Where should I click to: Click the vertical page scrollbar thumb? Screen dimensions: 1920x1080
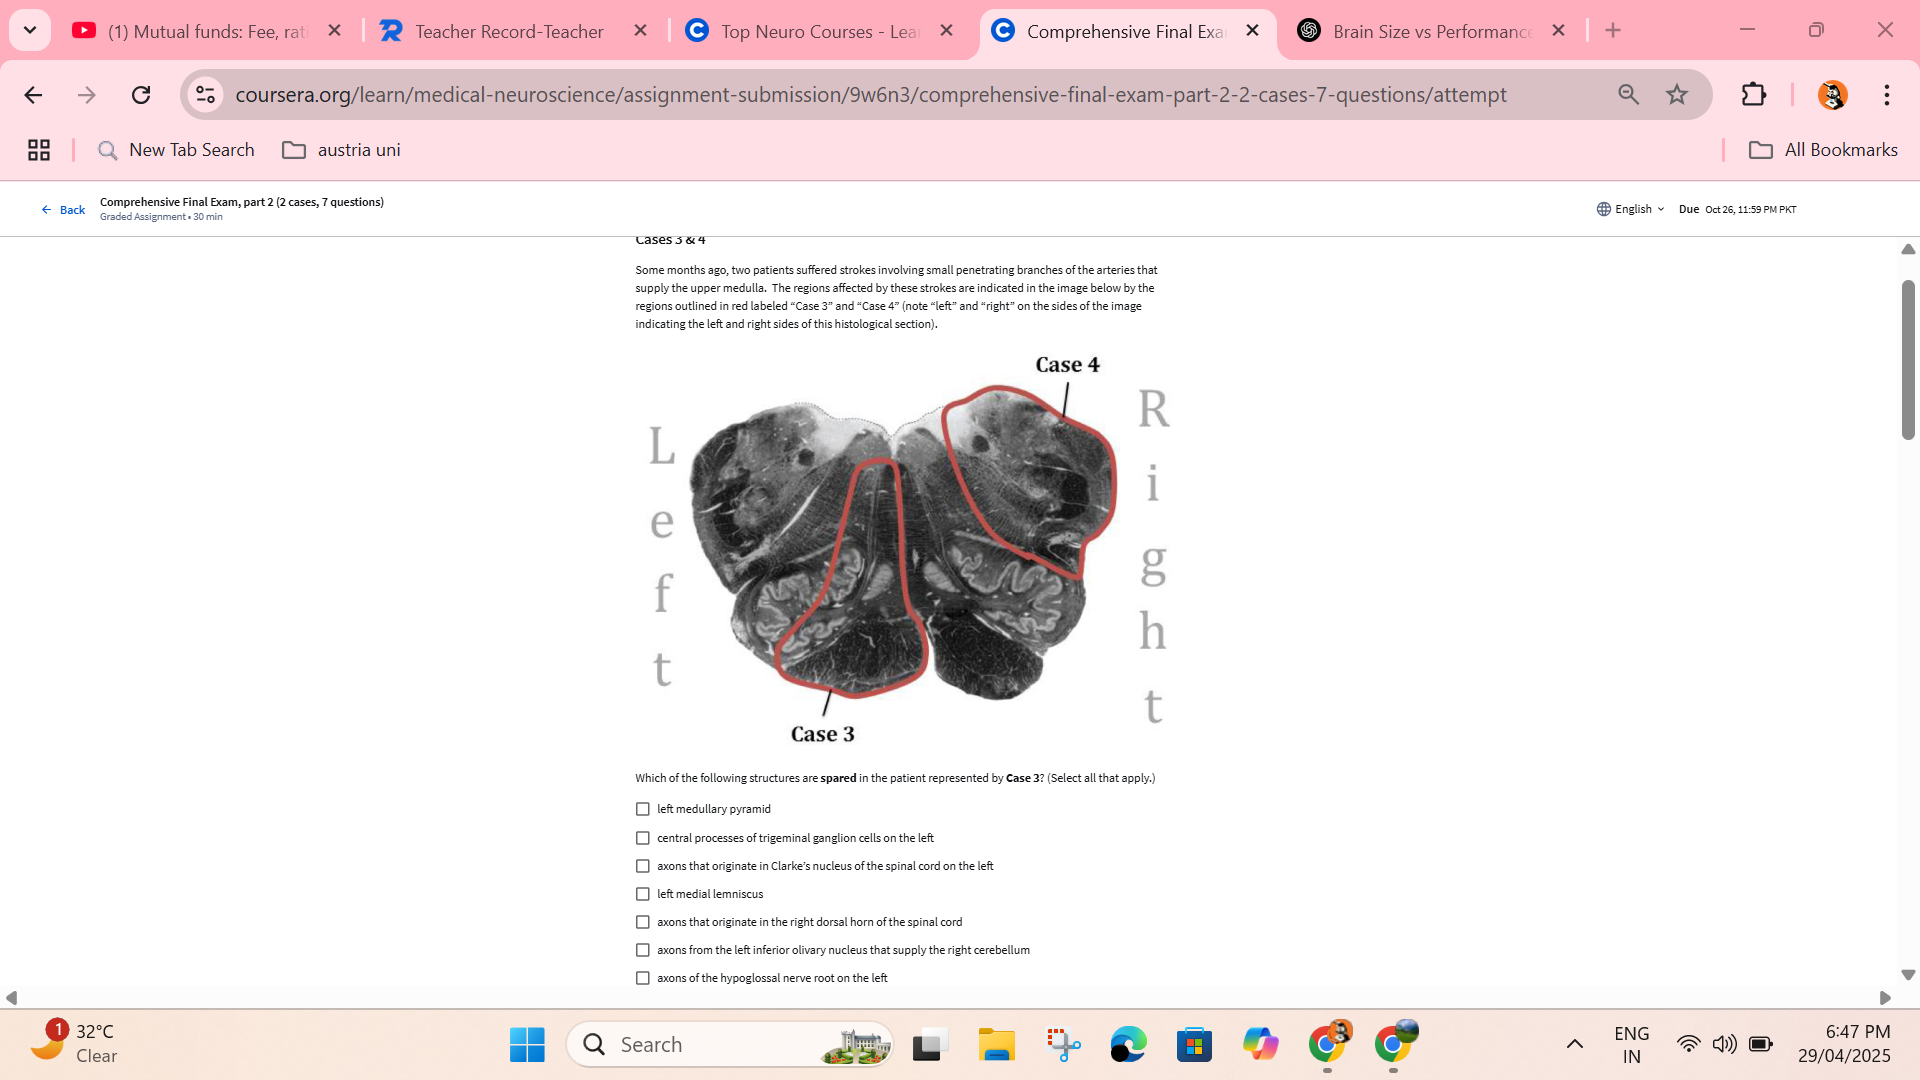[x=1908, y=360]
